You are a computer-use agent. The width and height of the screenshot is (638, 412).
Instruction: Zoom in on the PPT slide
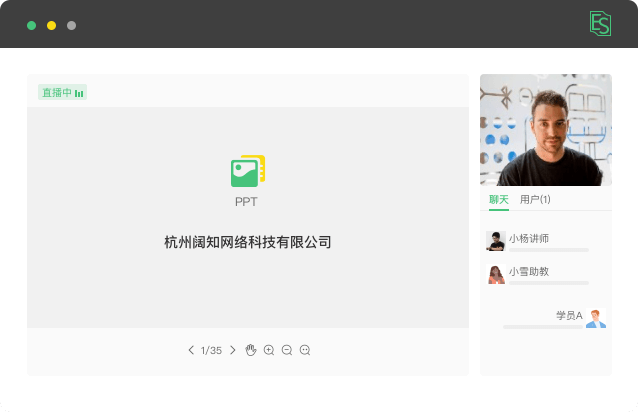pos(269,350)
